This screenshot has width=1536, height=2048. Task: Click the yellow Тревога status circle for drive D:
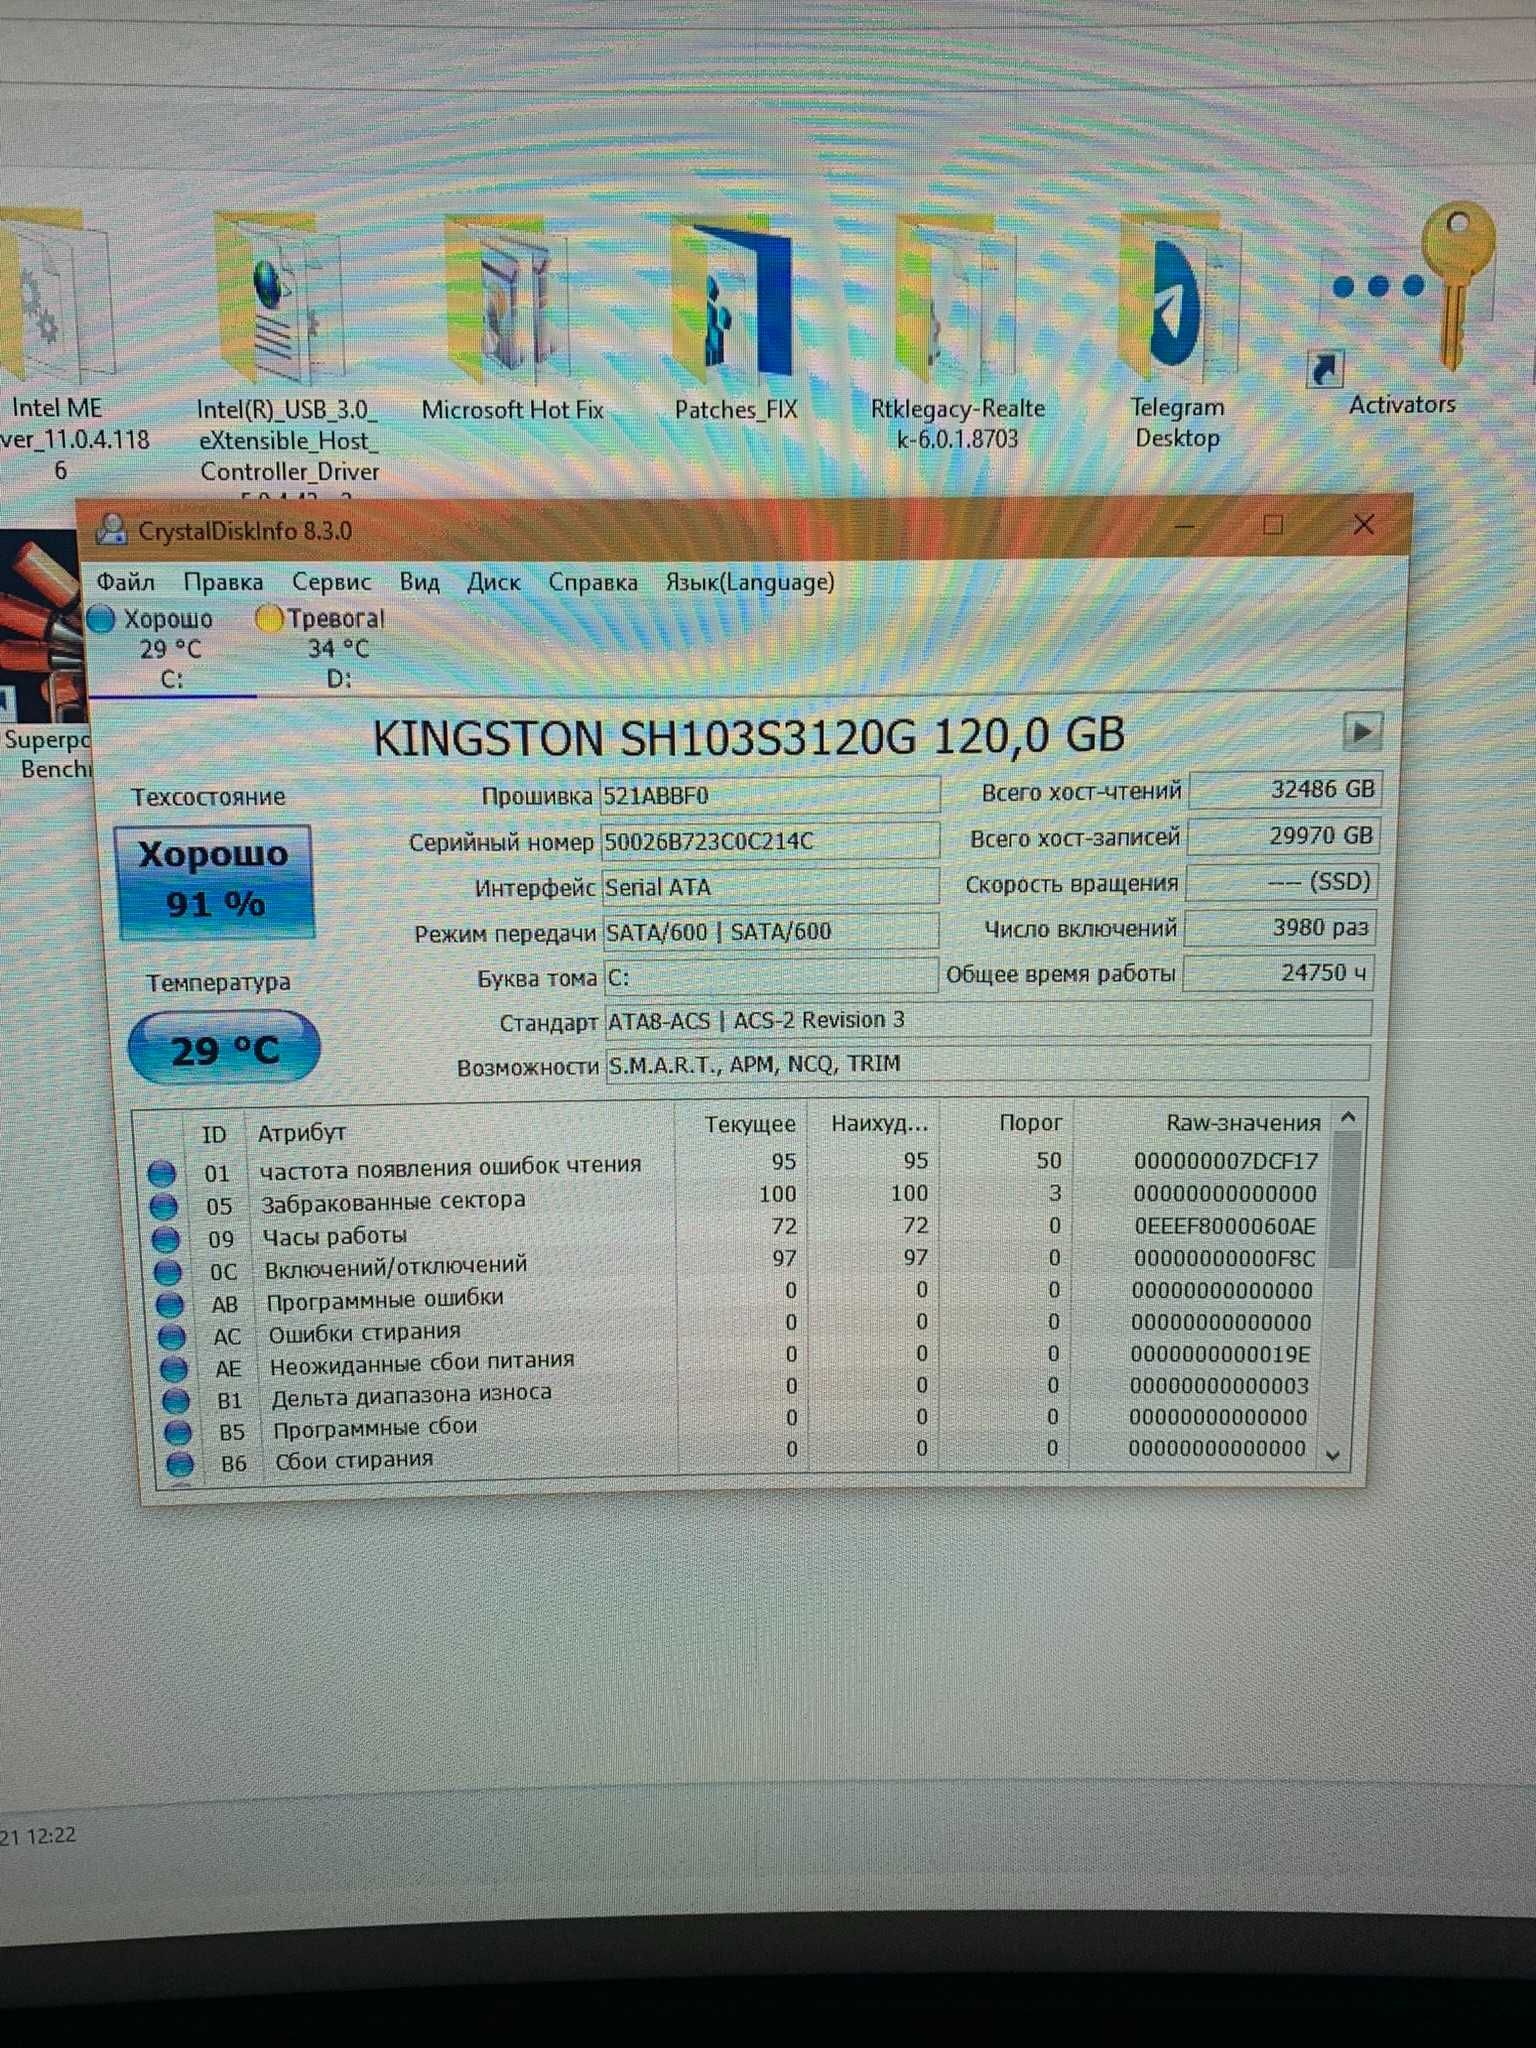point(269,619)
